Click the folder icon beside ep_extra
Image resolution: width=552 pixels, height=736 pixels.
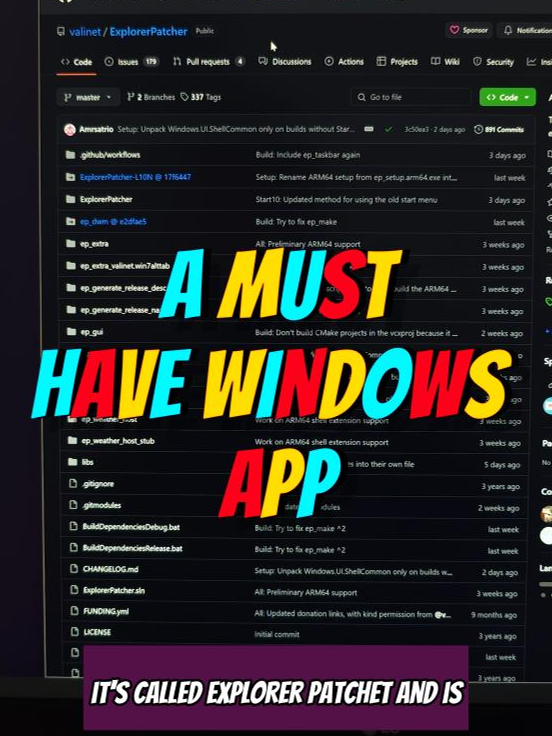pyautogui.click(x=71, y=244)
